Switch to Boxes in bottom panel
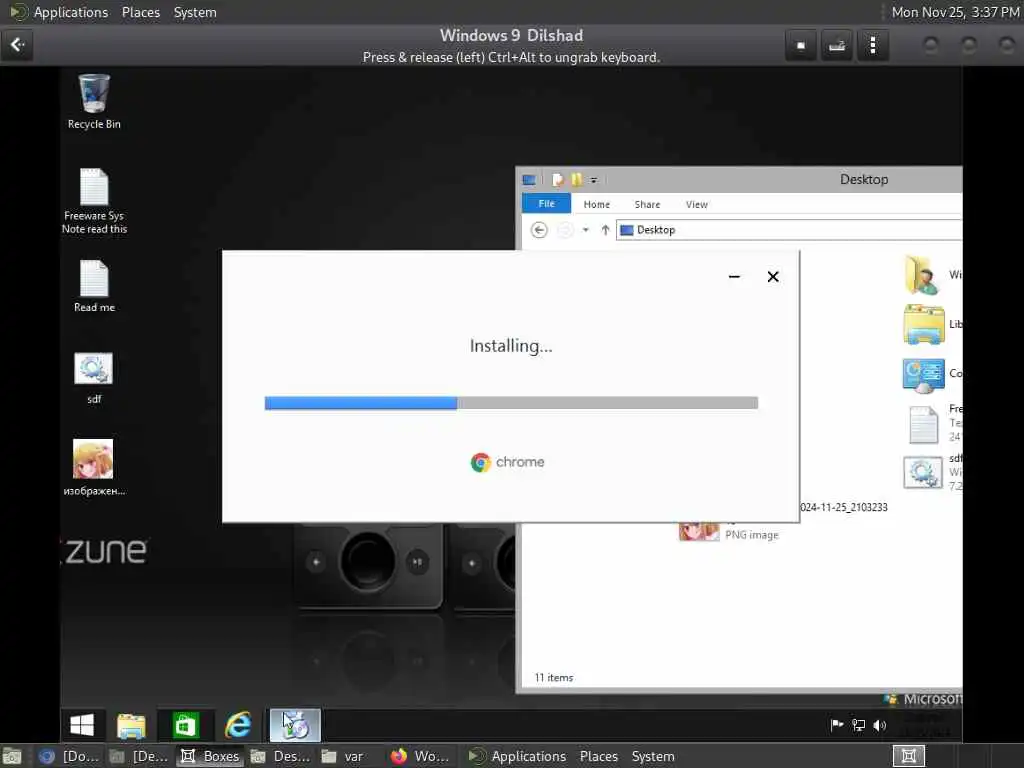Image resolution: width=1024 pixels, height=768 pixels. 210,756
